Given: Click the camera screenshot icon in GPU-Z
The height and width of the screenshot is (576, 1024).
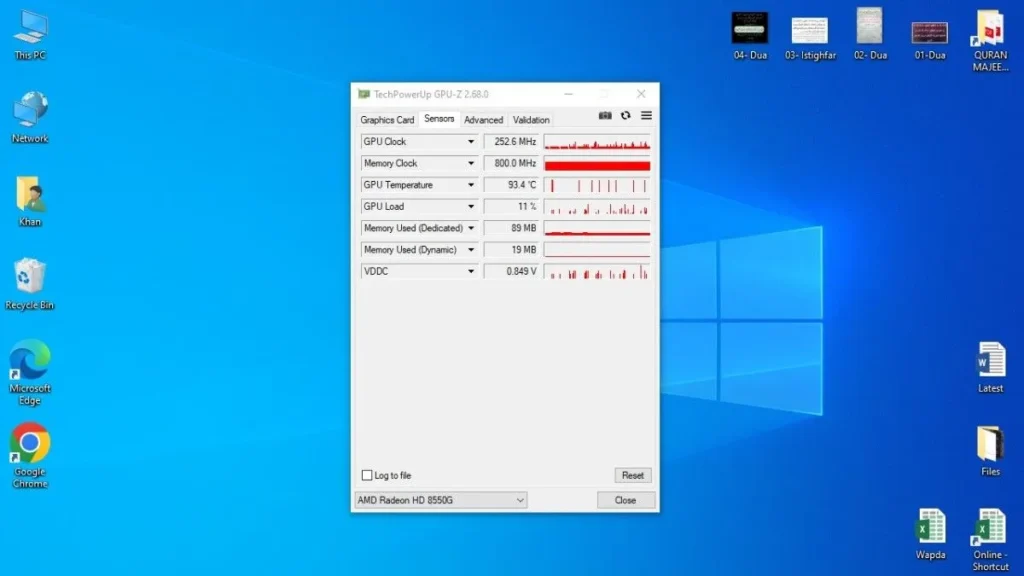Looking at the screenshot, I should (x=605, y=115).
